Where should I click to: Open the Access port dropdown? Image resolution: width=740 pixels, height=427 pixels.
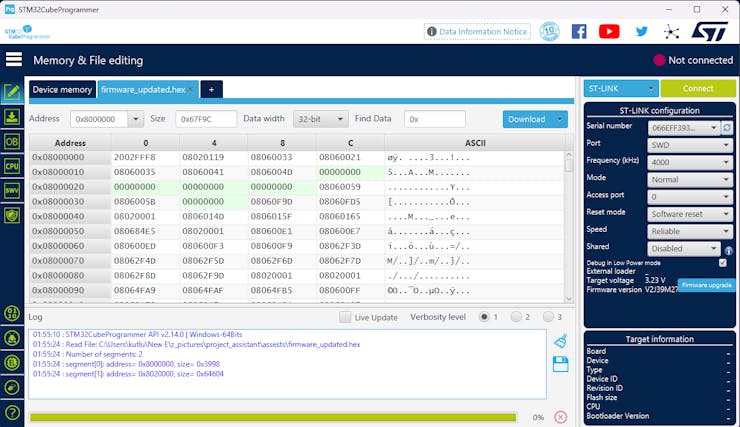(x=690, y=197)
